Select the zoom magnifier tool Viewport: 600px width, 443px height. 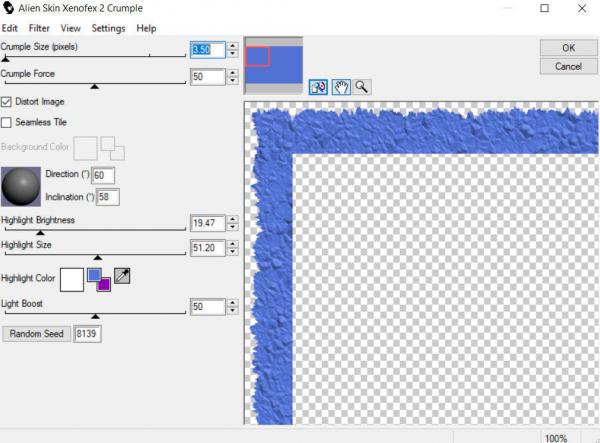coord(361,87)
